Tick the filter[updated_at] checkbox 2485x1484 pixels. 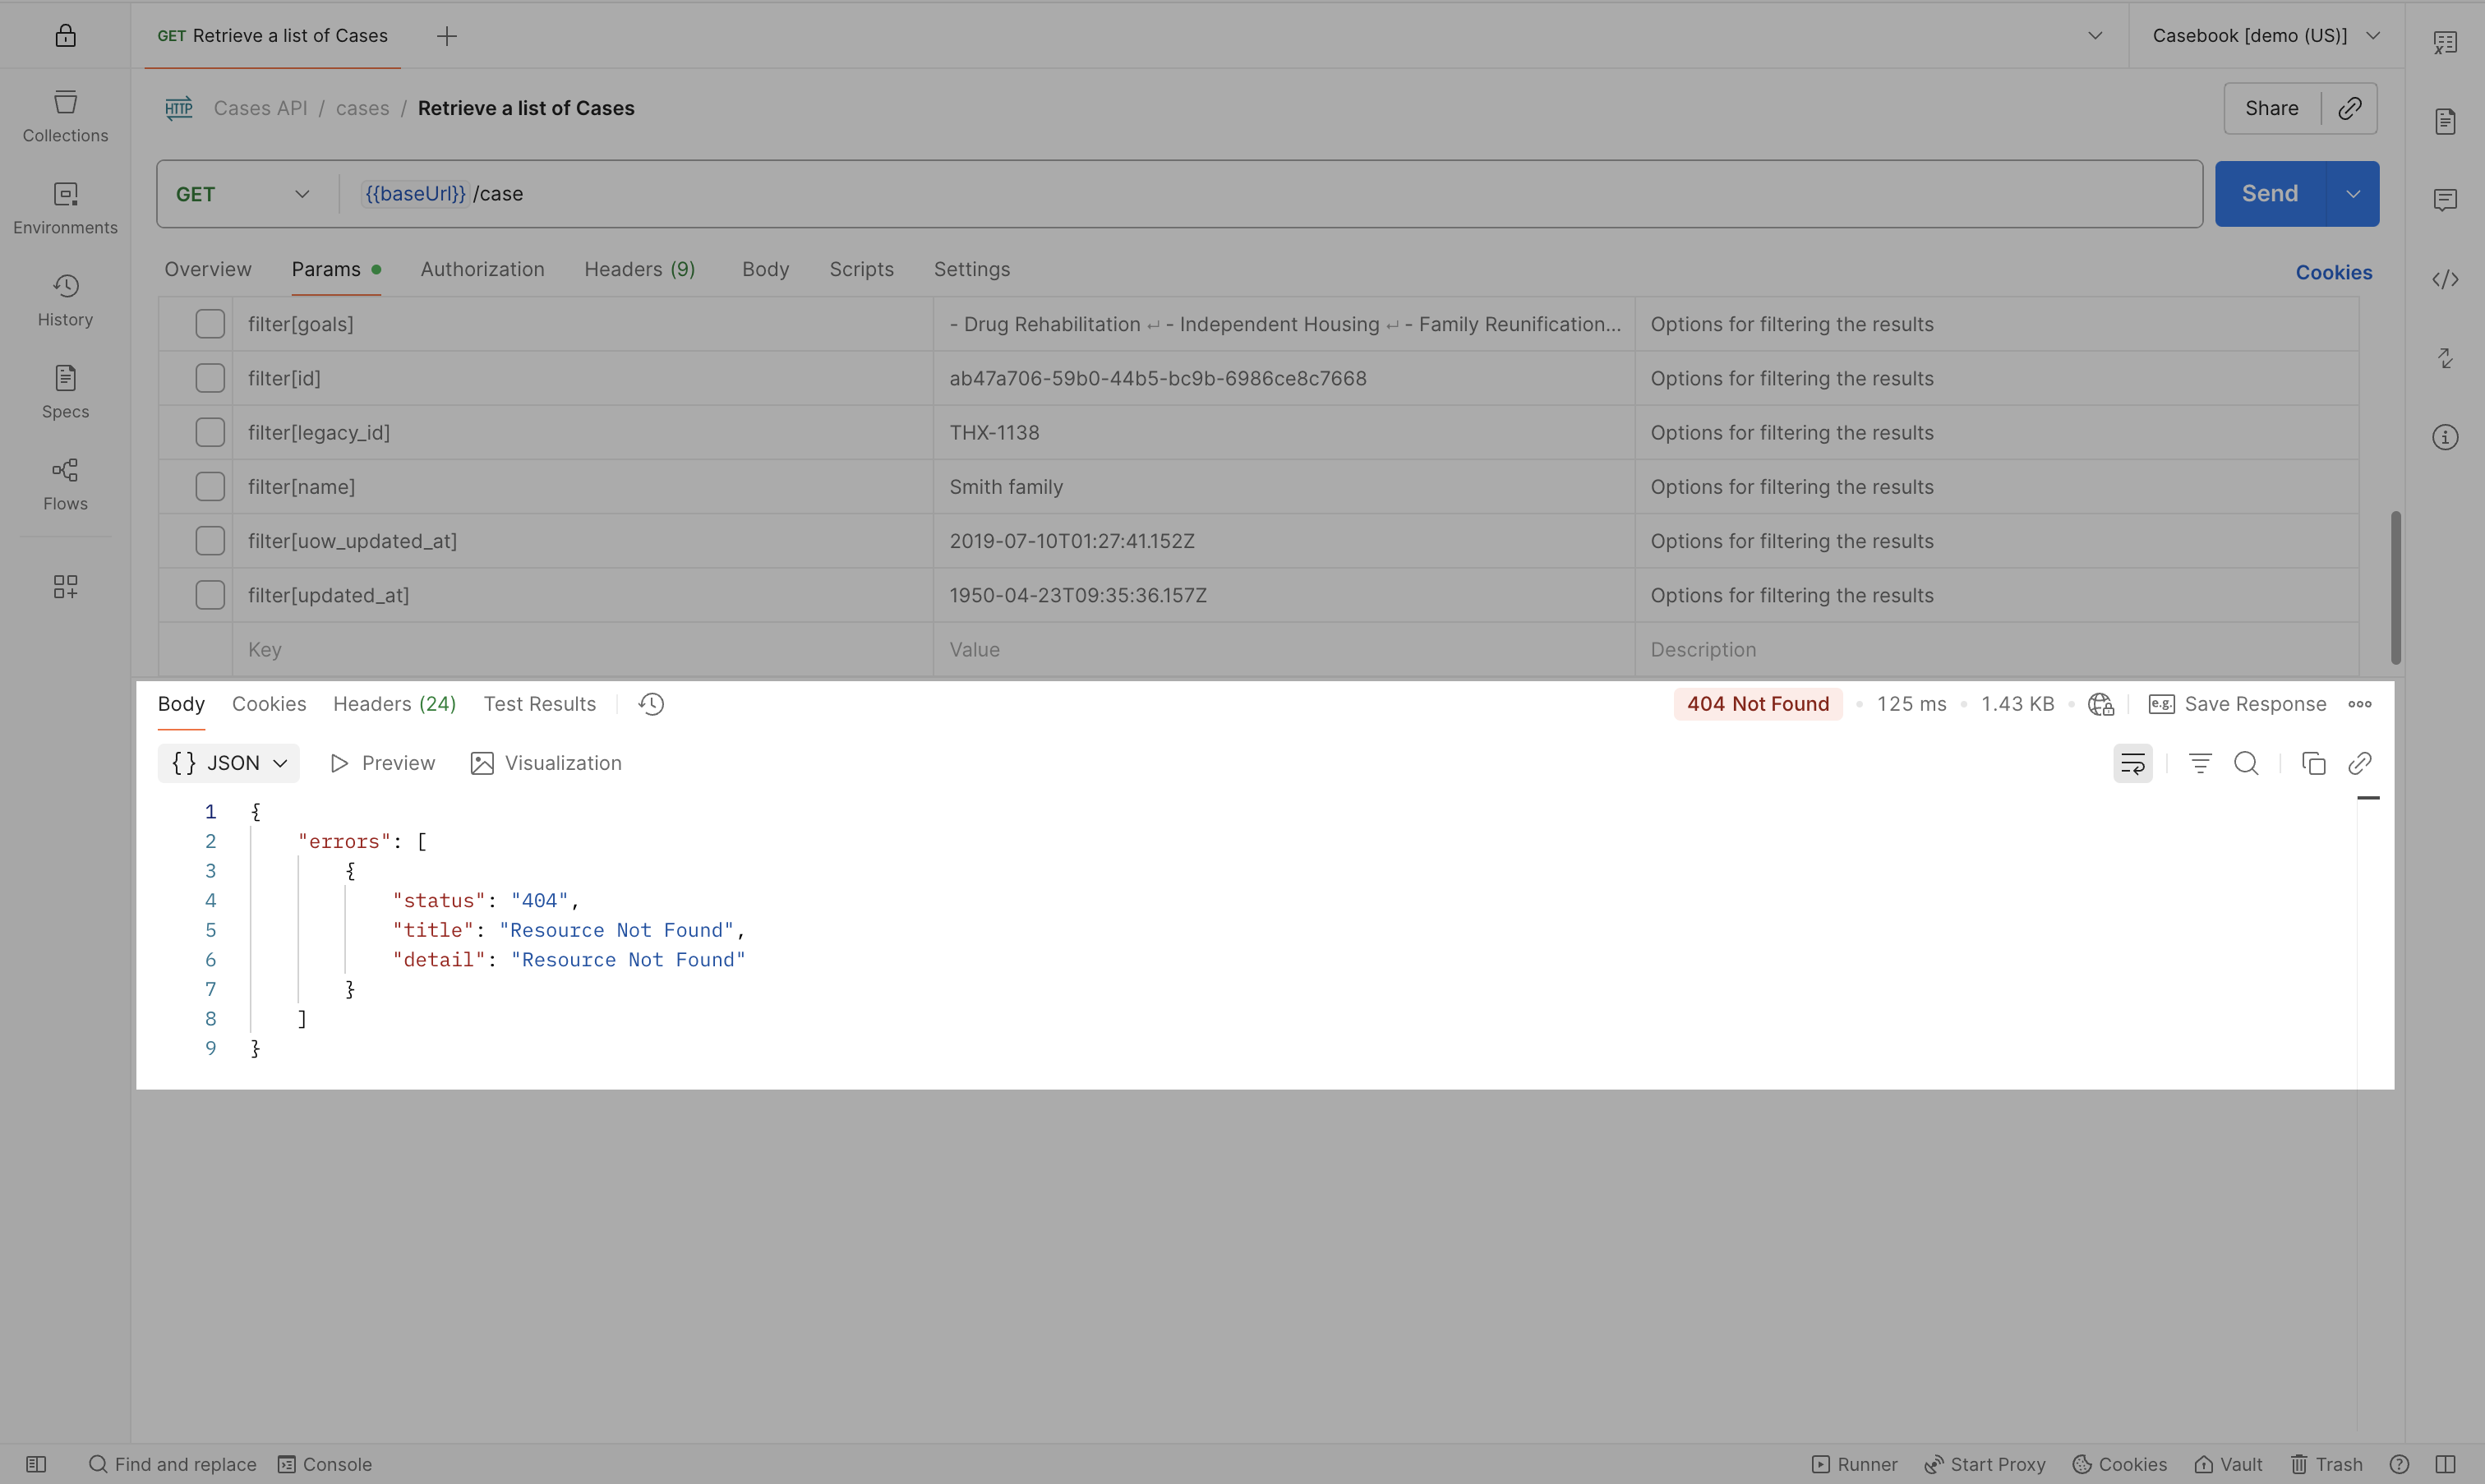tap(210, 595)
